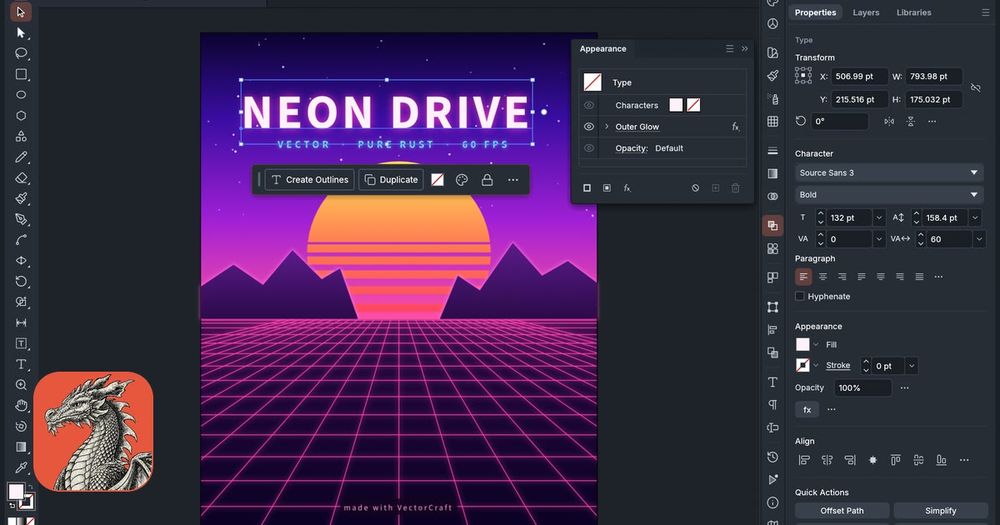The height and width of the screenshot is (525, 1000).
Task: Open the Properties panel options menu
Action: pos(985,12)
